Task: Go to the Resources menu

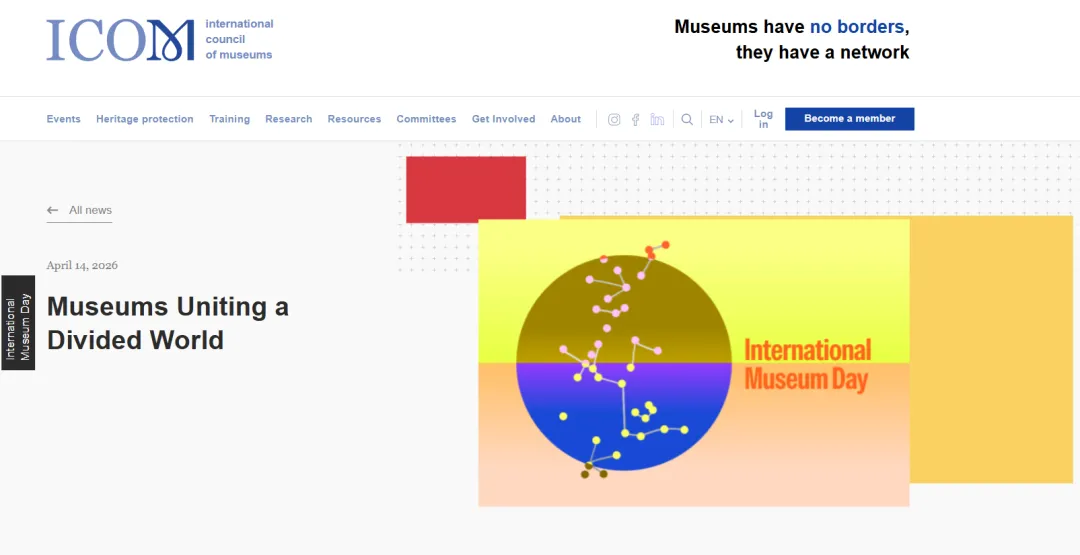Action: (x=354, y=119)
